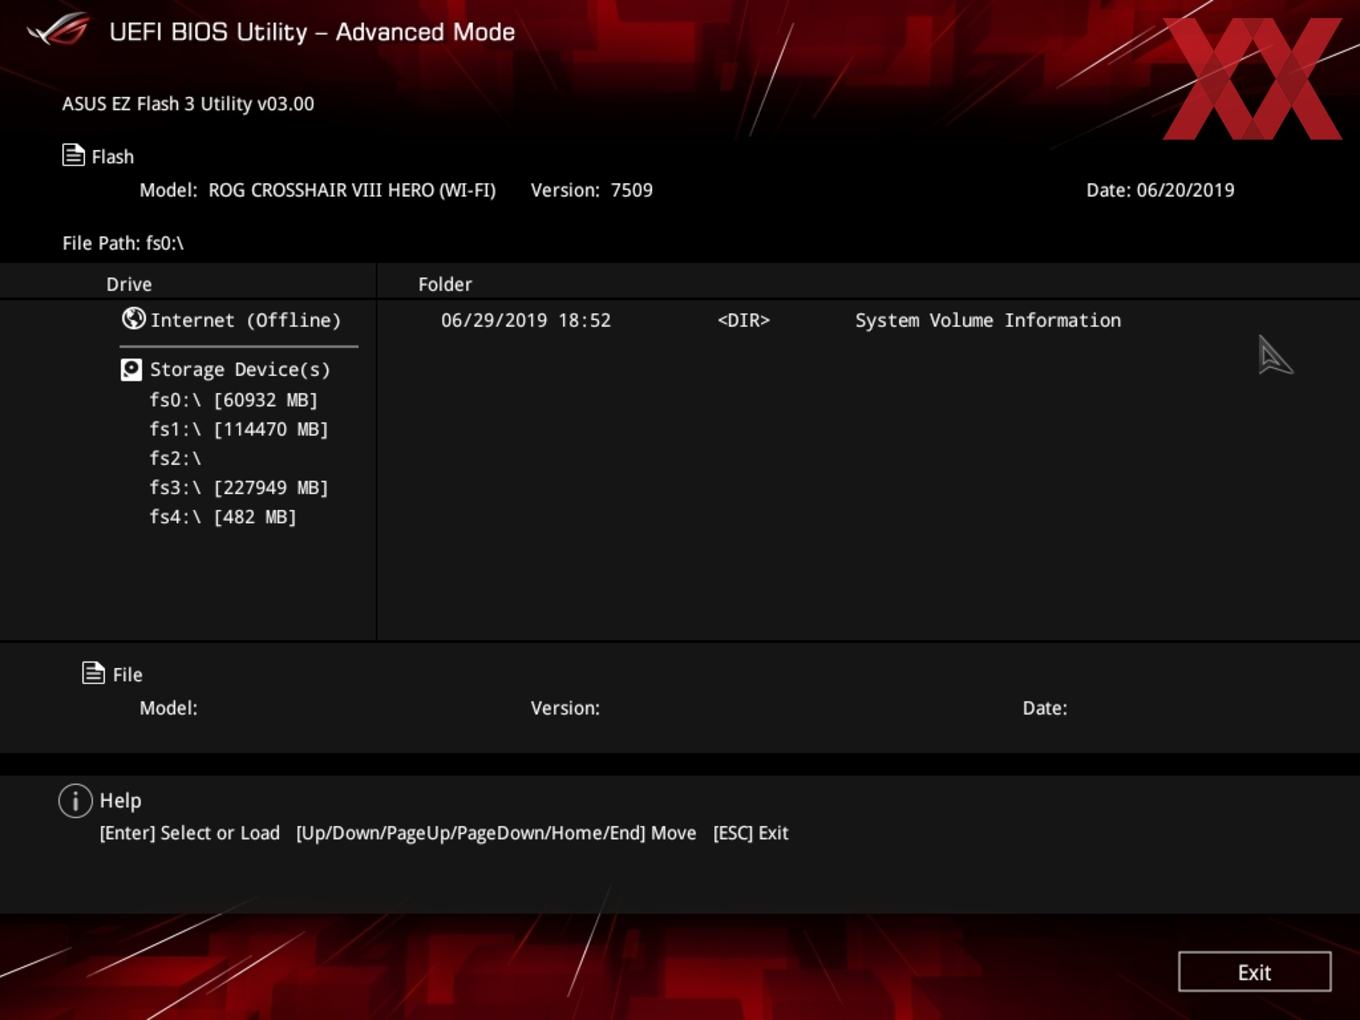The image size is (1360, 1020).
Task: Click the File Path fs0:\ text
Action: 123,243
